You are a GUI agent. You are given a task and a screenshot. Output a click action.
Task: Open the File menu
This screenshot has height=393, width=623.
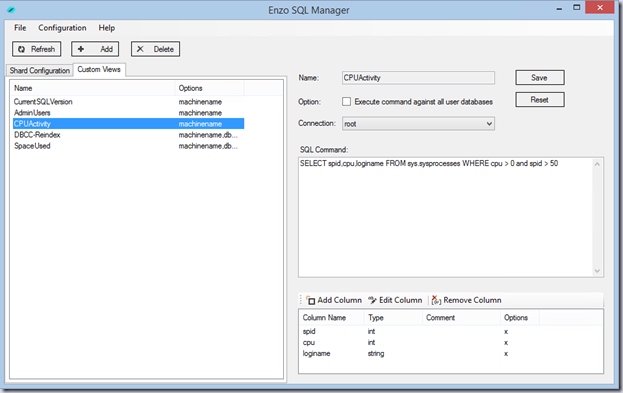[x=20, y=28]
